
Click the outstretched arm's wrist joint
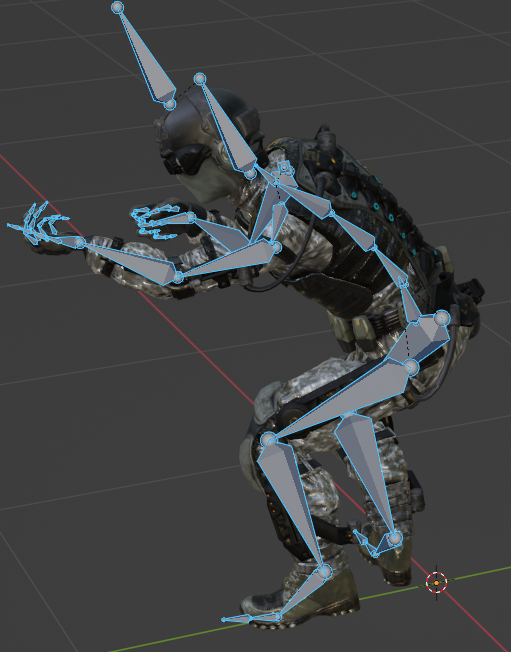[80, 242]
